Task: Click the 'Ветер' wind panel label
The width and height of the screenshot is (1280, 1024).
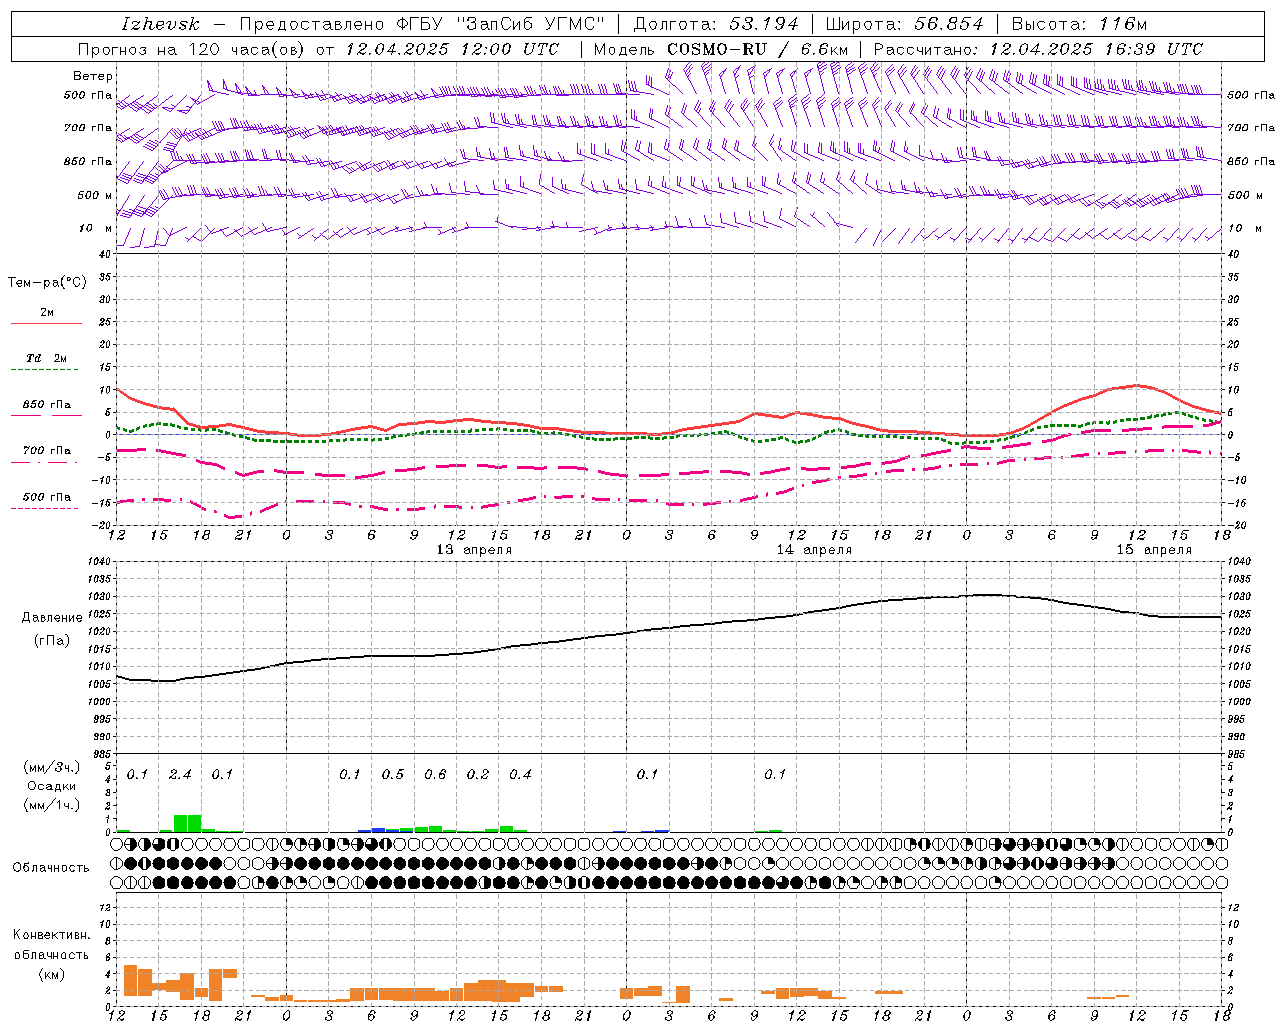Action: (x=93, y=76)
